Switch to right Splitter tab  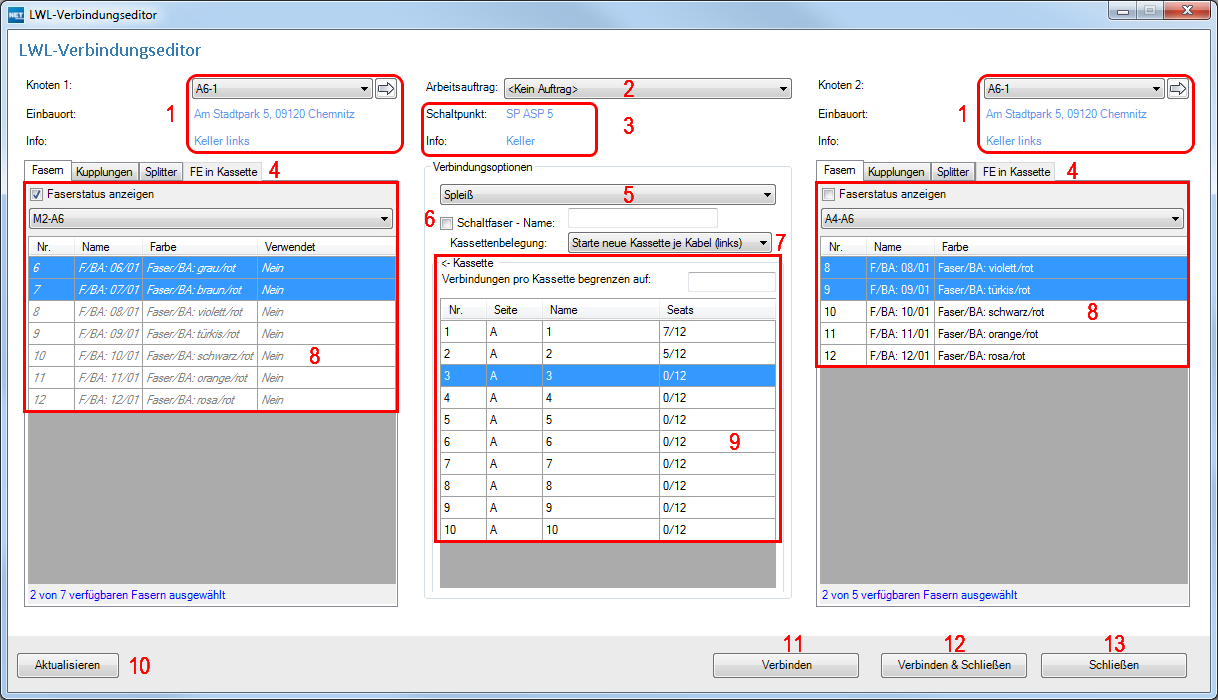[952, 172]
